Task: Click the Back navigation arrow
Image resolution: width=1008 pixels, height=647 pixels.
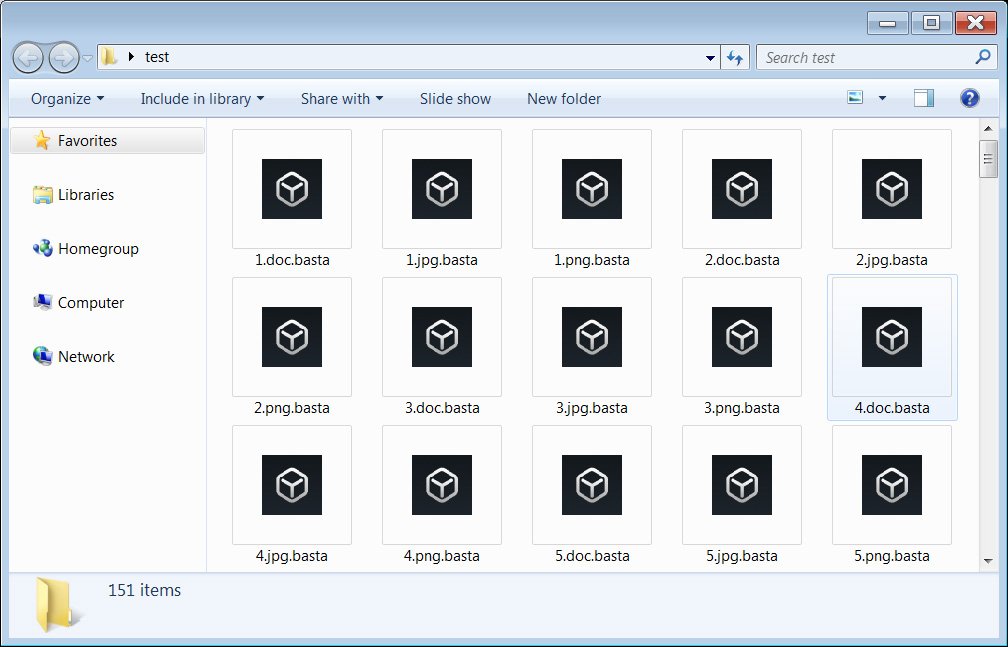Action: coord(28,58)
